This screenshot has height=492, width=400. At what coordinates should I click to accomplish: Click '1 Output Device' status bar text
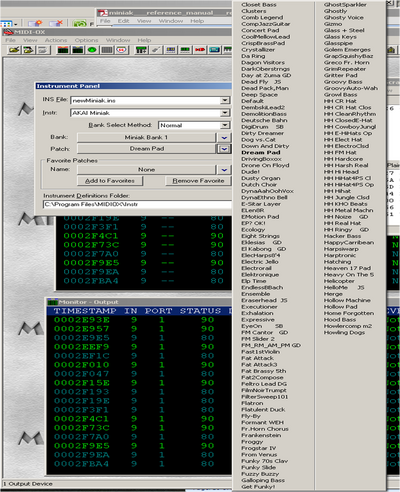point(28,484)
